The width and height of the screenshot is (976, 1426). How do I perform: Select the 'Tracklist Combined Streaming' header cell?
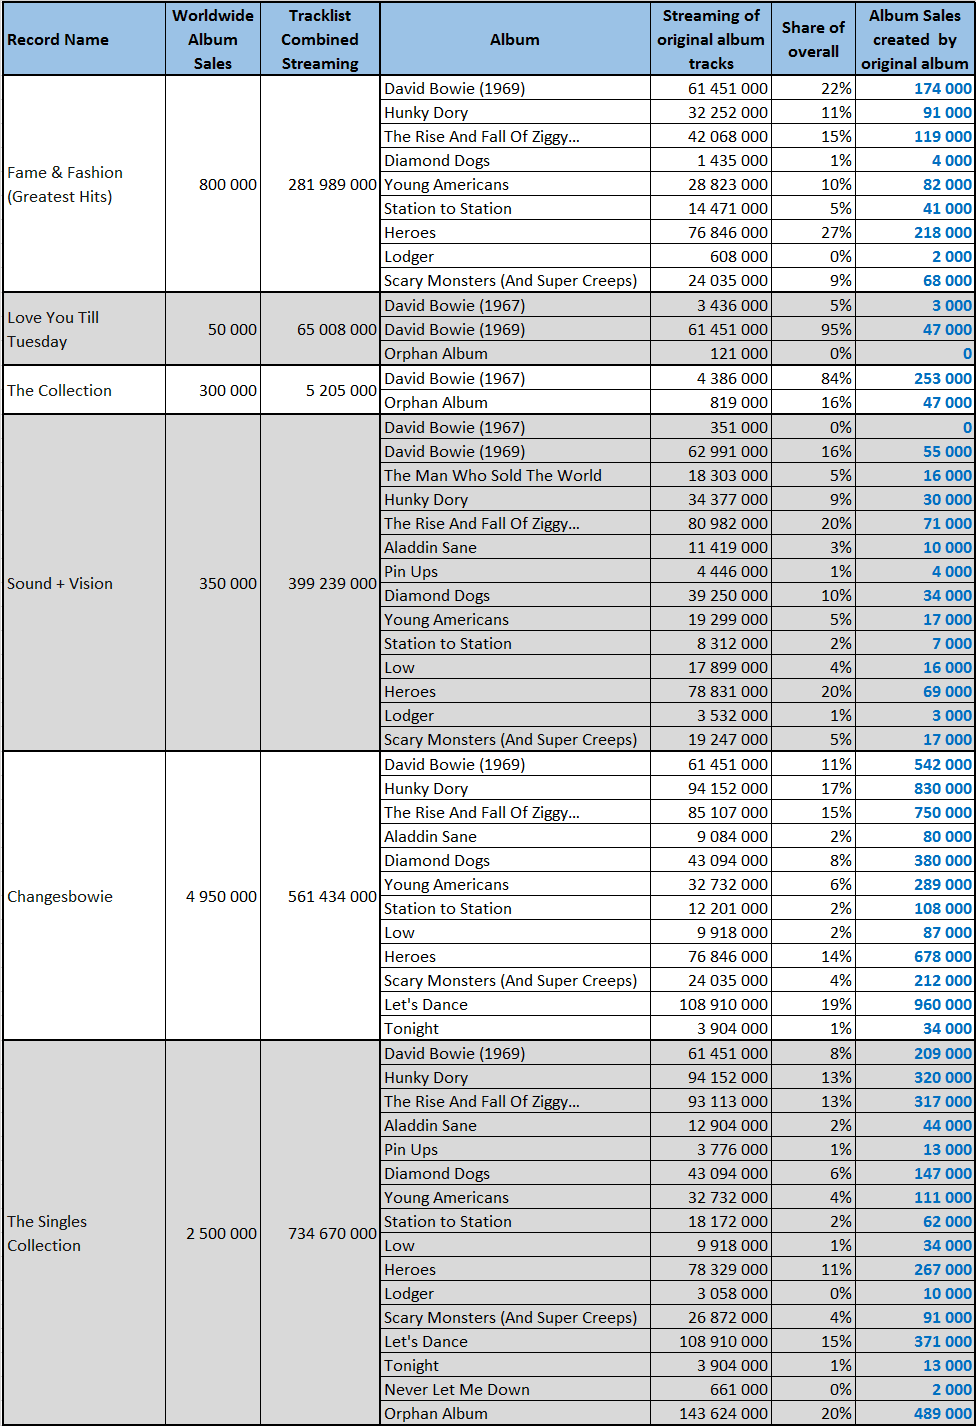coord(320,39)
